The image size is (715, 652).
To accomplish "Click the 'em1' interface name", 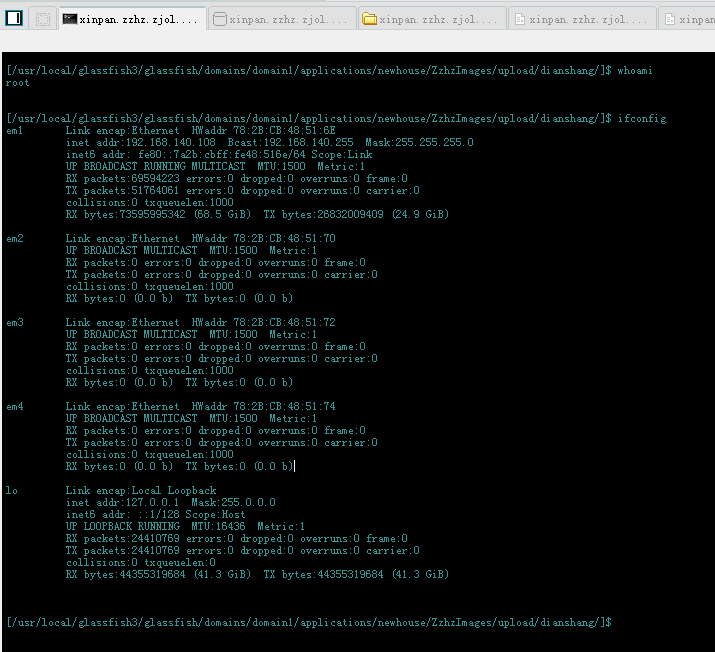I will click(x=14, y=130).
